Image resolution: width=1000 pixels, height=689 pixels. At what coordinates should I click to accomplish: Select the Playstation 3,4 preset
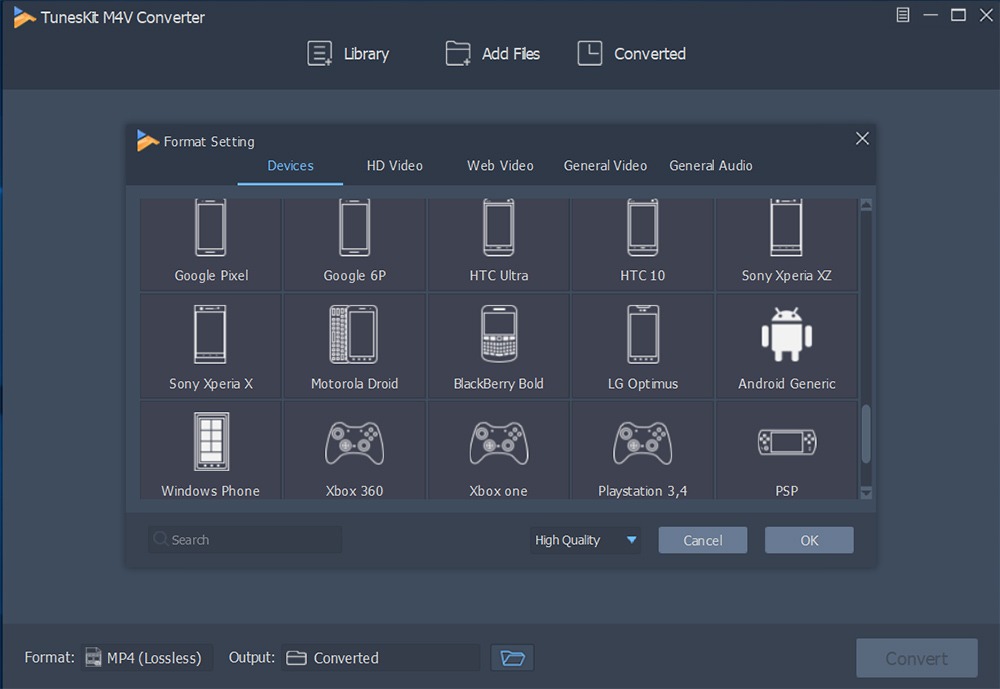642,450
